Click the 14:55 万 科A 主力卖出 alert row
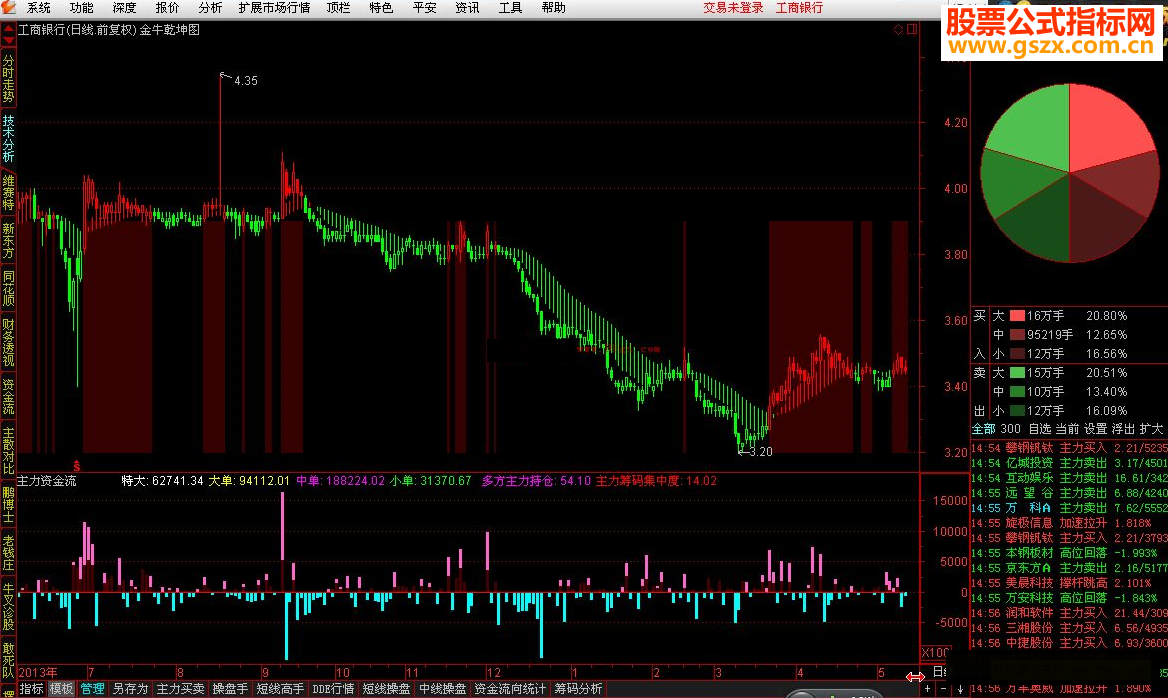 pos(1069,508)
